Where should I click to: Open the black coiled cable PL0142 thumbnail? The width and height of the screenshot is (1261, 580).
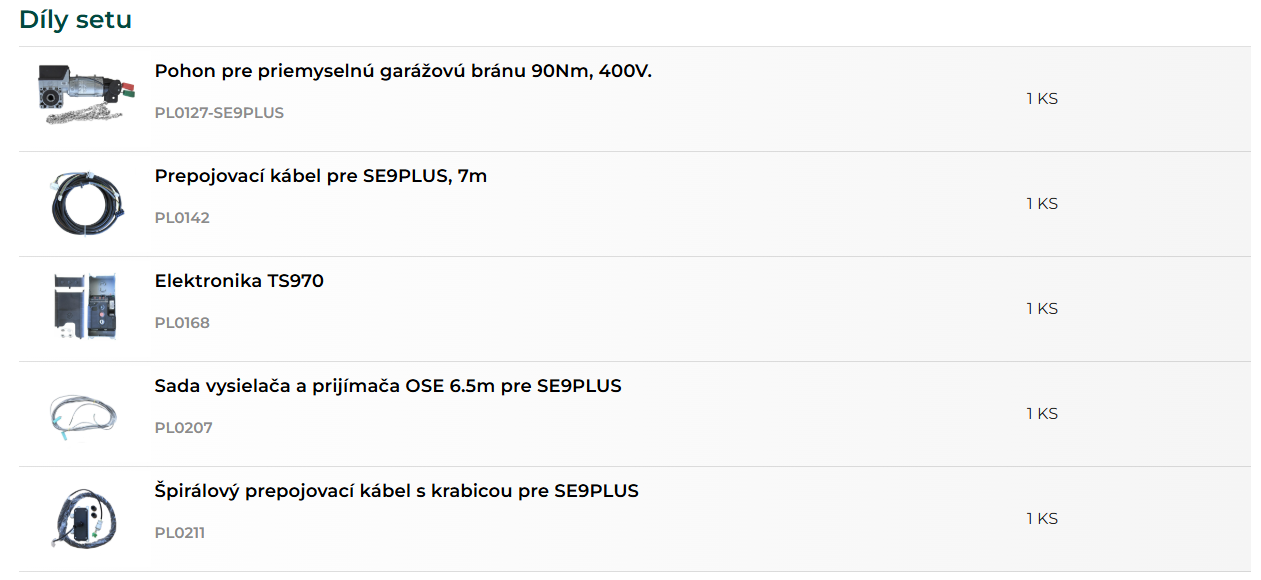coord(85,204)
